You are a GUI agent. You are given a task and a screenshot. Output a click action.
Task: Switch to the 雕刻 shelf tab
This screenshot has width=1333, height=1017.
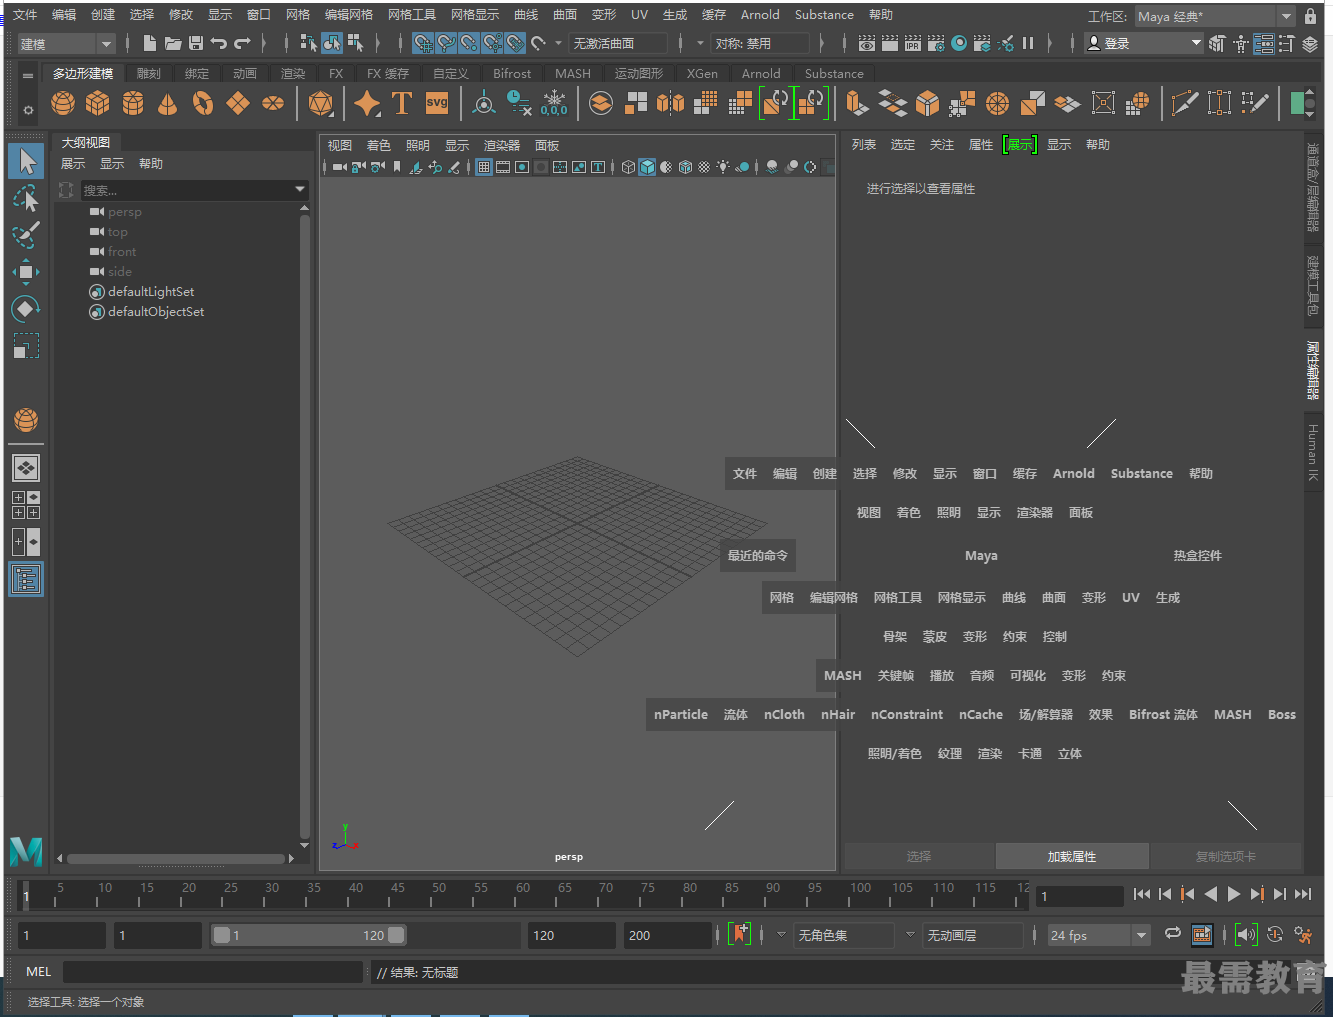coord(148,73)
